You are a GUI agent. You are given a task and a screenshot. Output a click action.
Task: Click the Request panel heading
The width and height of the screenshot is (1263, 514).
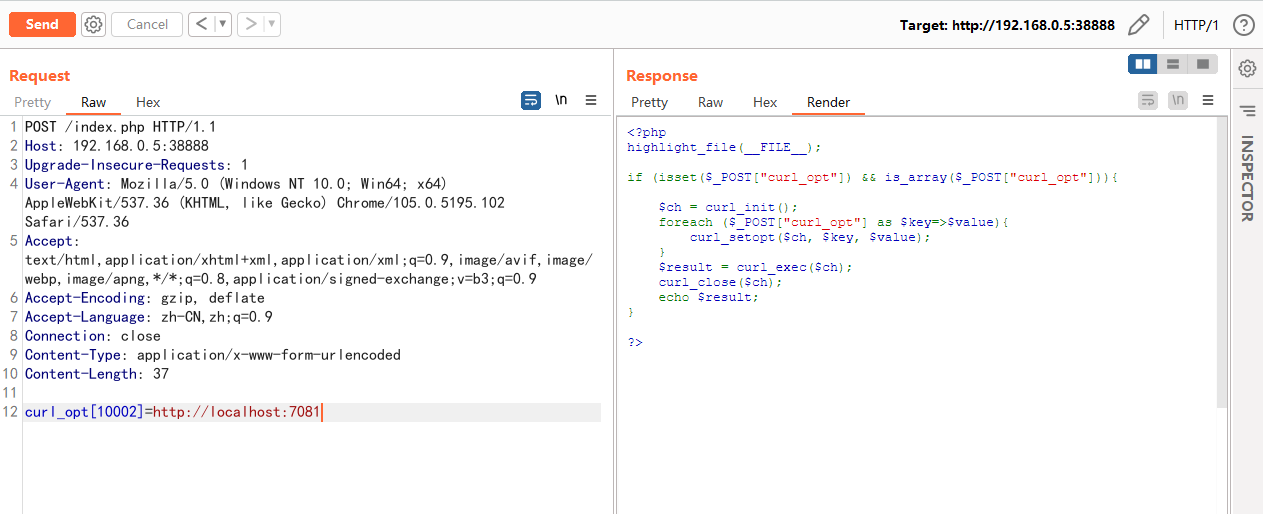click(40, 76)
